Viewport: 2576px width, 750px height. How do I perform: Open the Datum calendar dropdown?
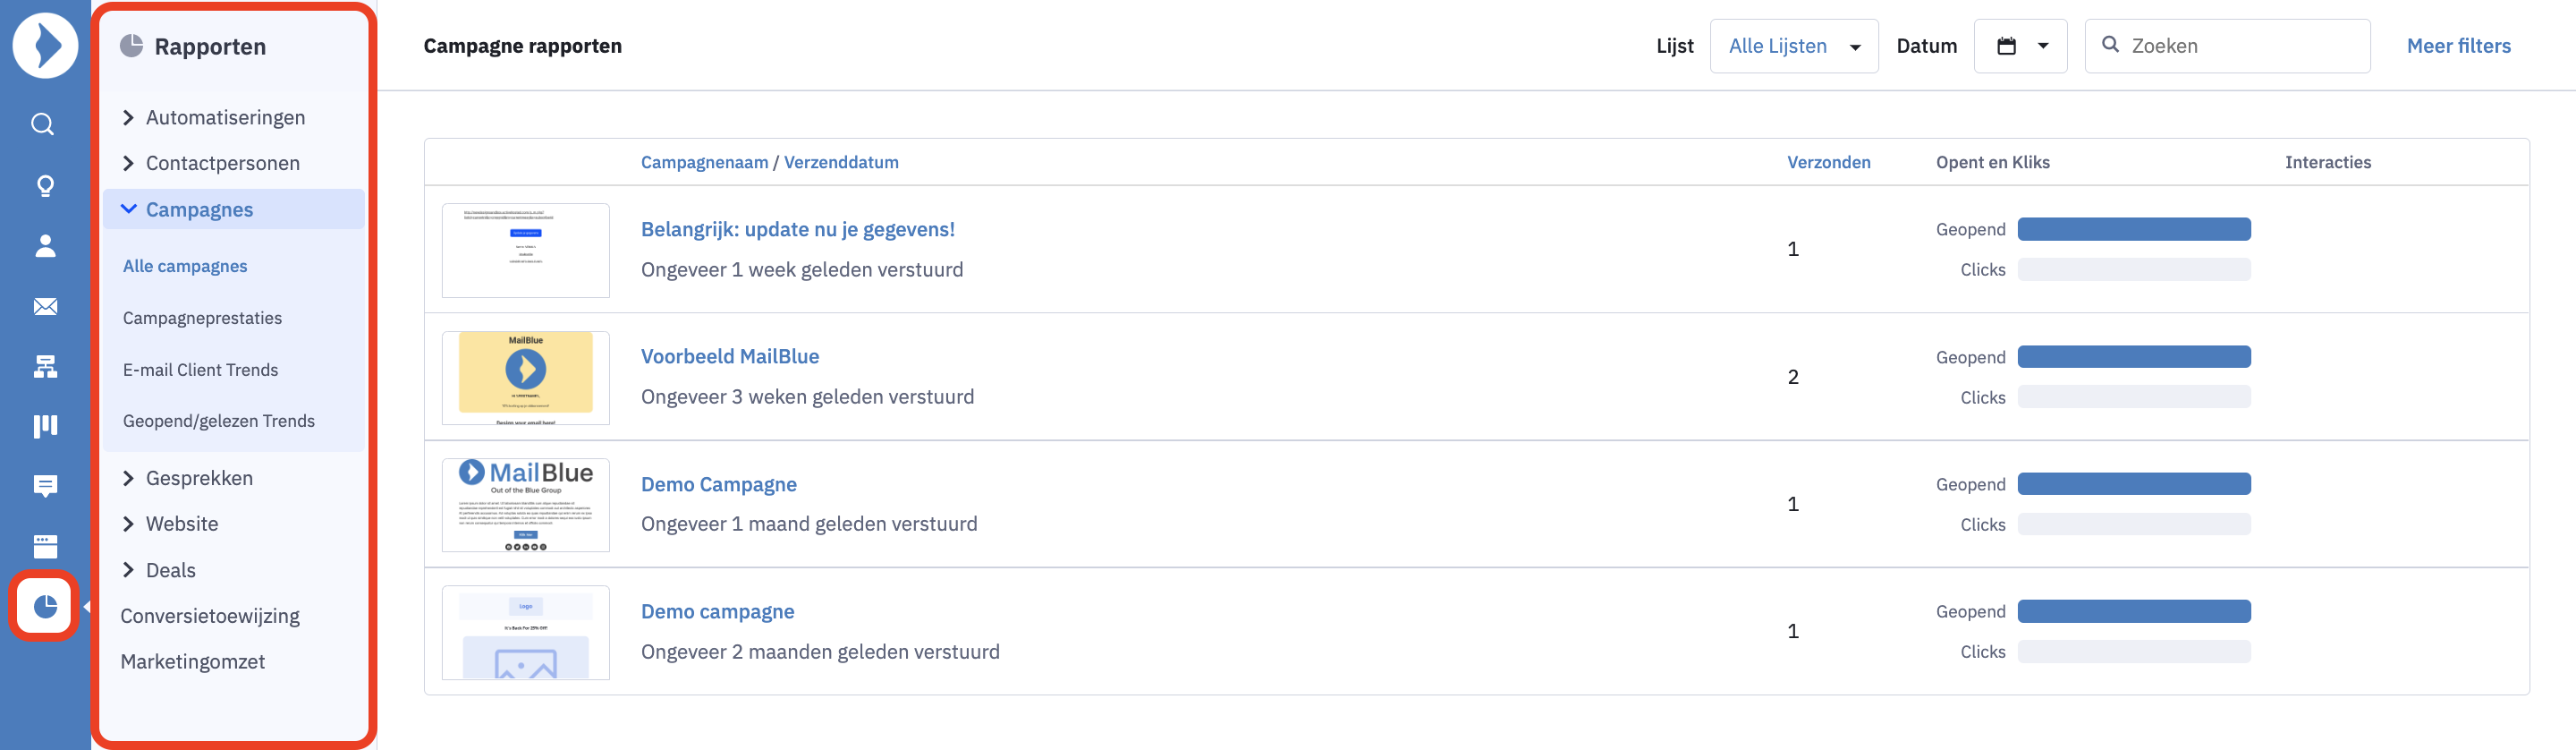pos(2020,46)
